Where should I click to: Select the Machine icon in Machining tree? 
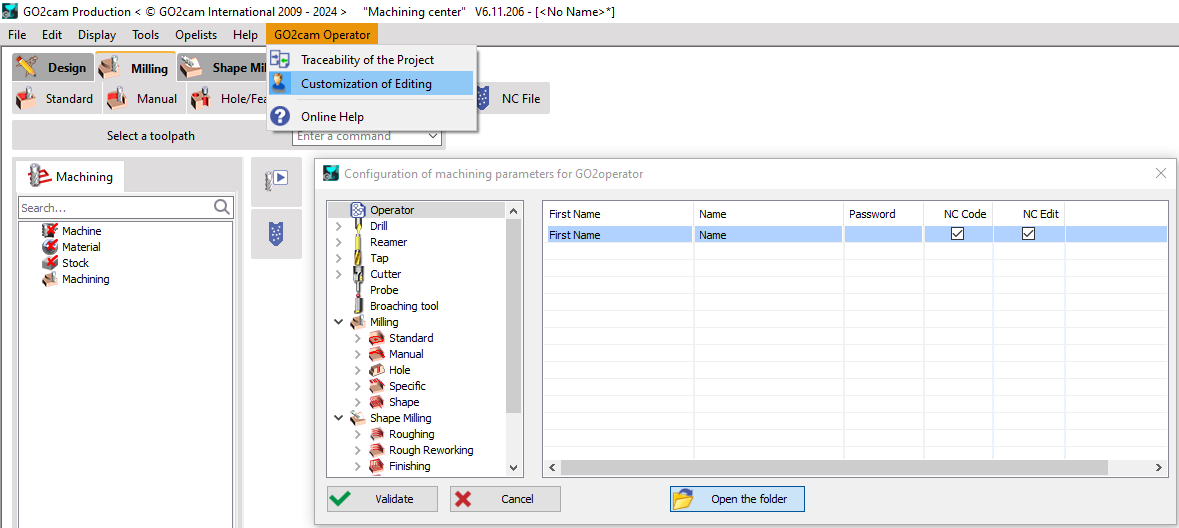50,231
